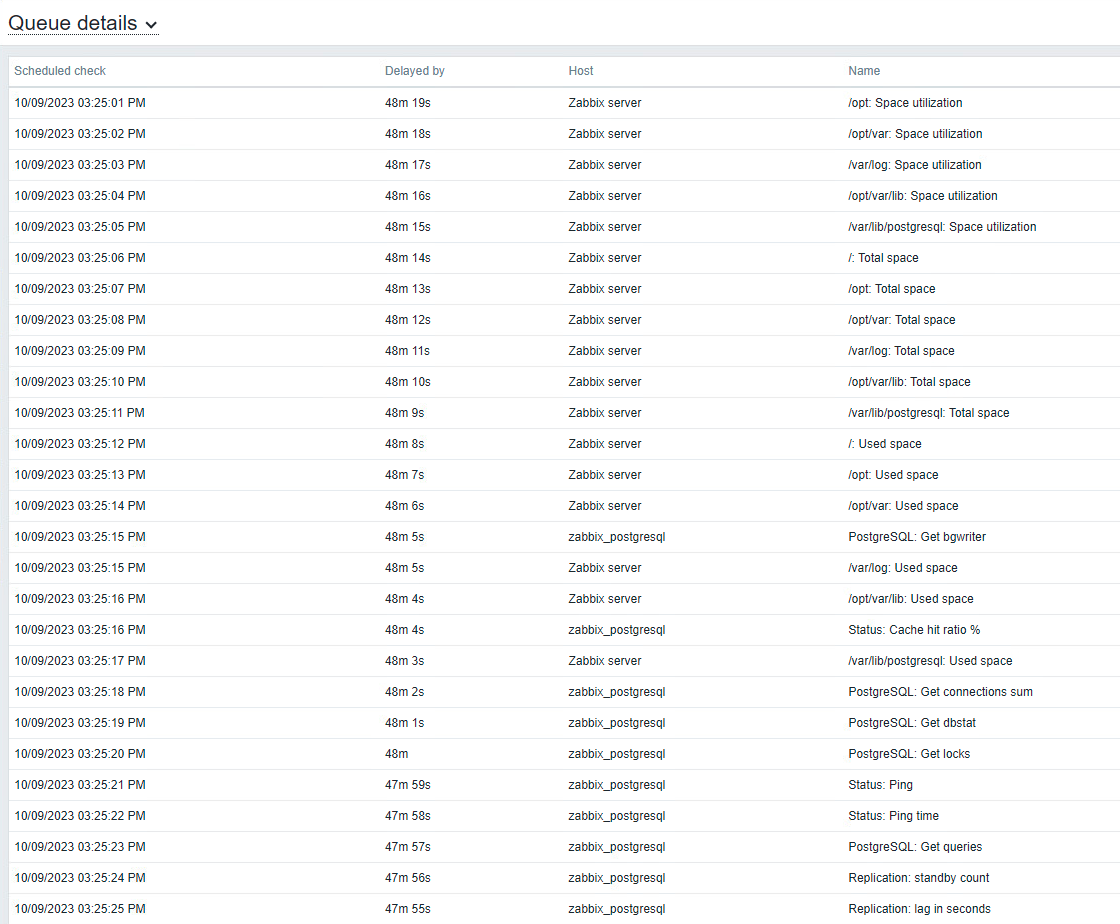
Task: Select item '/var/log: Space utilization'
Action: tap(915, 165)
